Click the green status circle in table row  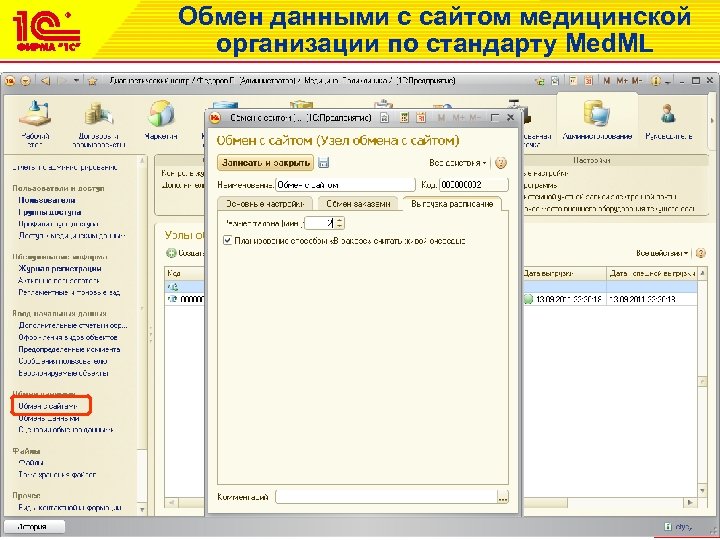(528, 299)
